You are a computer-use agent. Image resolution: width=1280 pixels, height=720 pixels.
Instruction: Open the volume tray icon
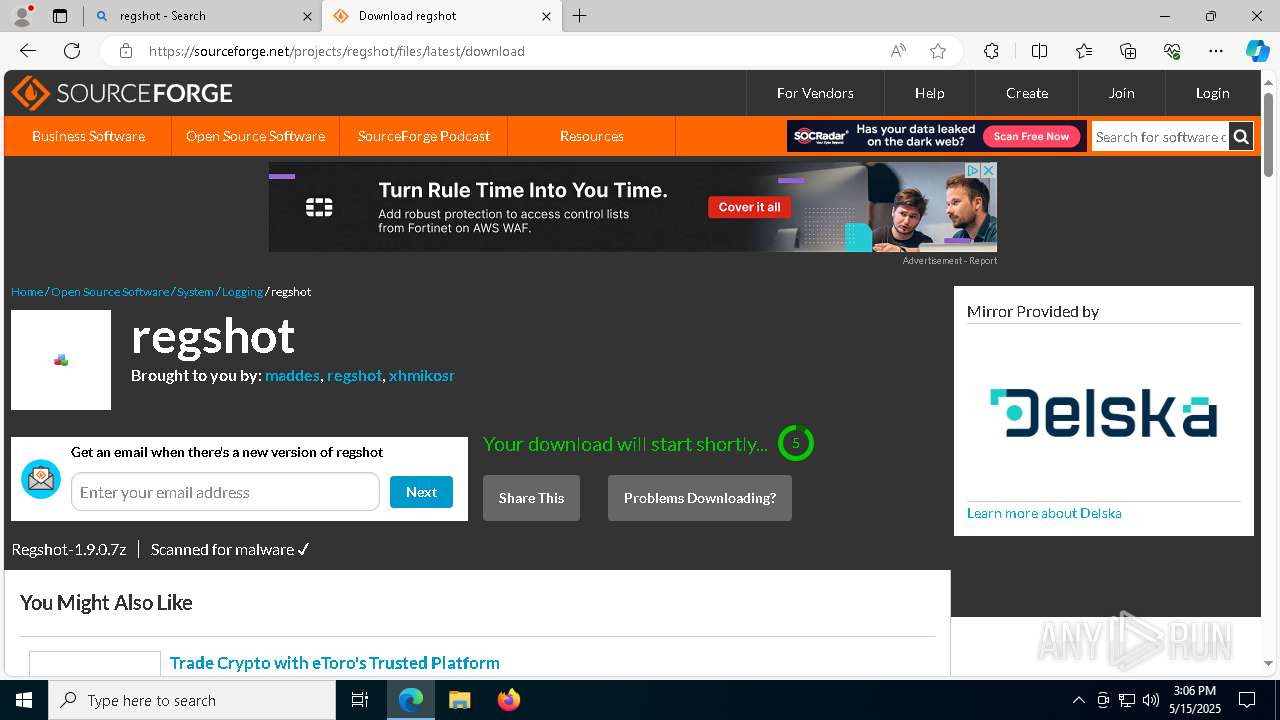1150,700
